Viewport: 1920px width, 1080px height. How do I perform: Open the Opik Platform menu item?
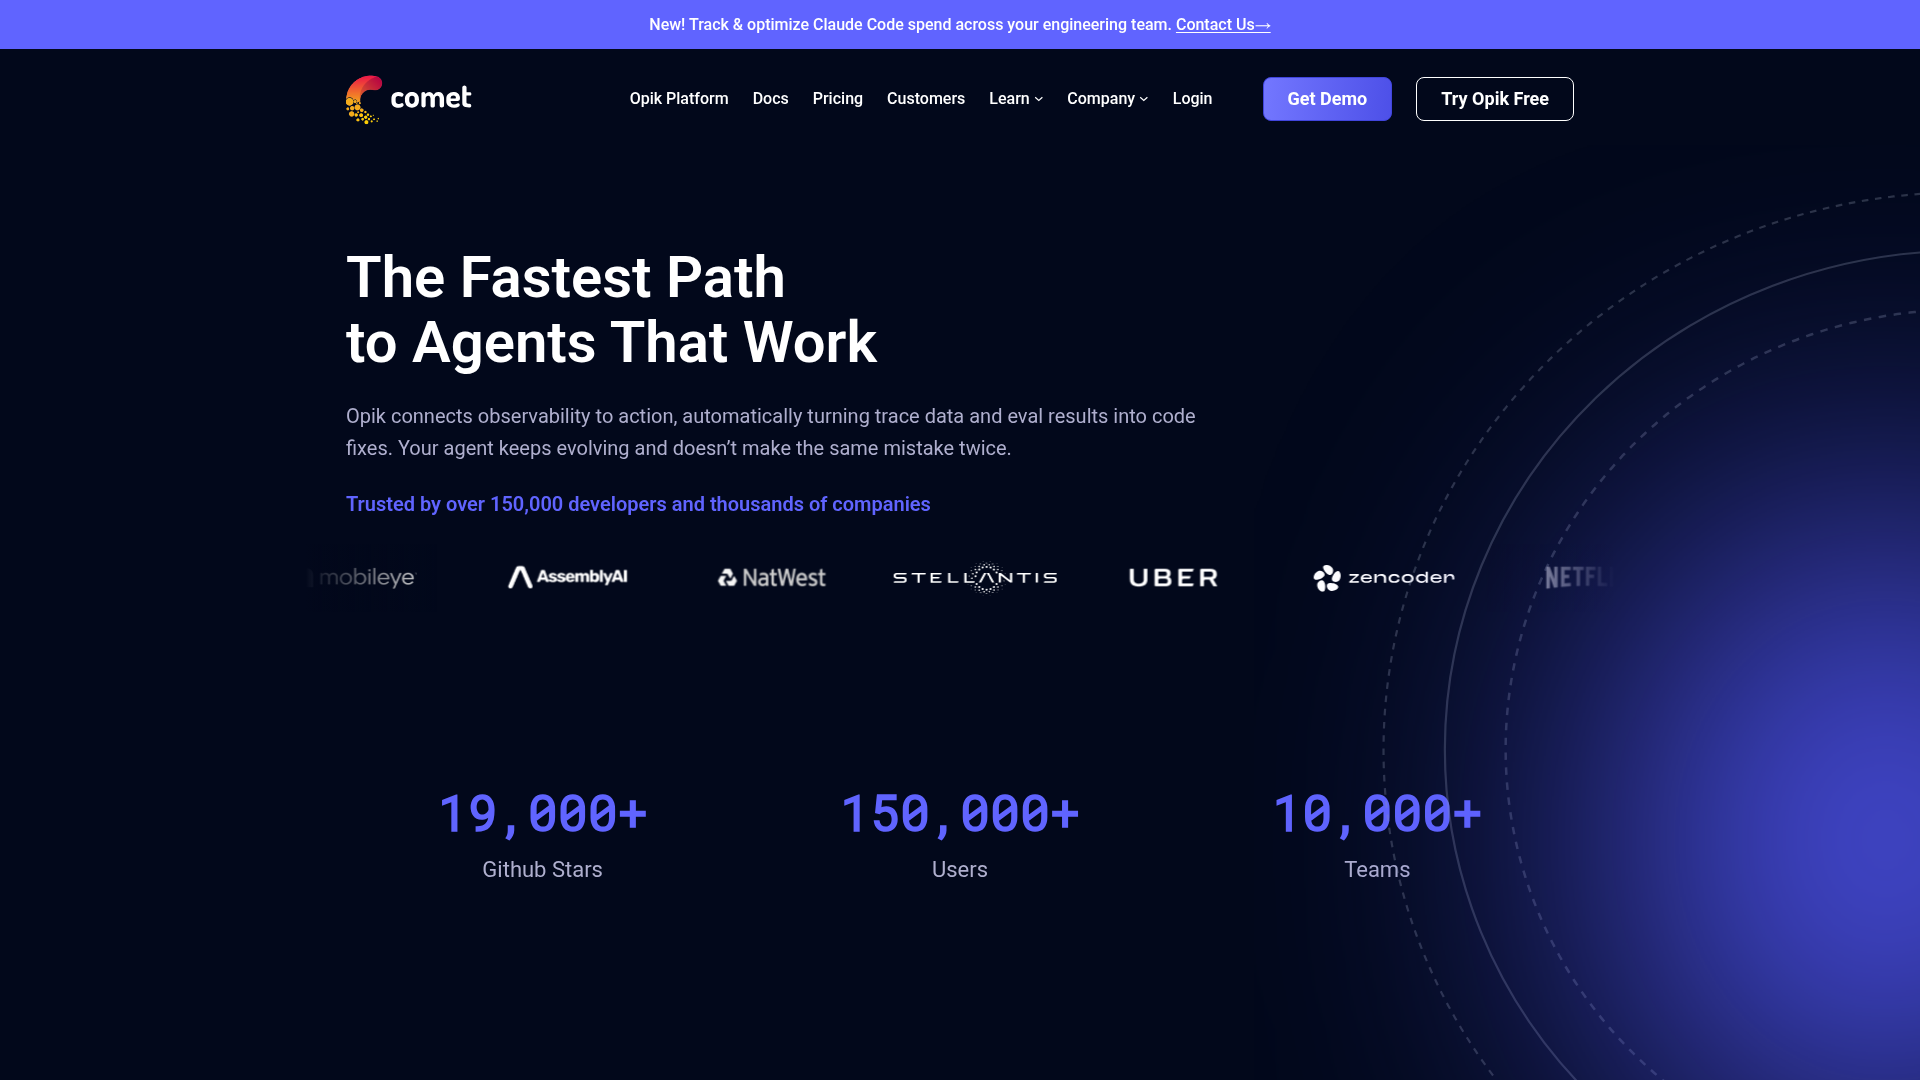pyautogui.click(x=678, y=99)
